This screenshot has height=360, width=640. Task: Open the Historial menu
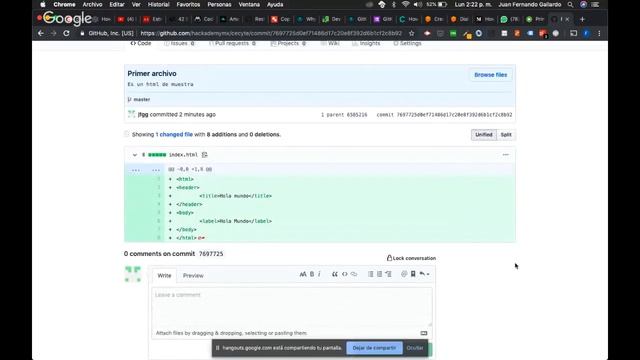point(158,4)
